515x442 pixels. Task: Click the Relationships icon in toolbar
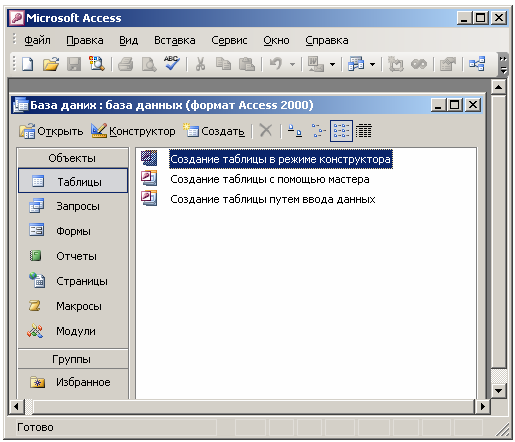[x=477, y=64]
